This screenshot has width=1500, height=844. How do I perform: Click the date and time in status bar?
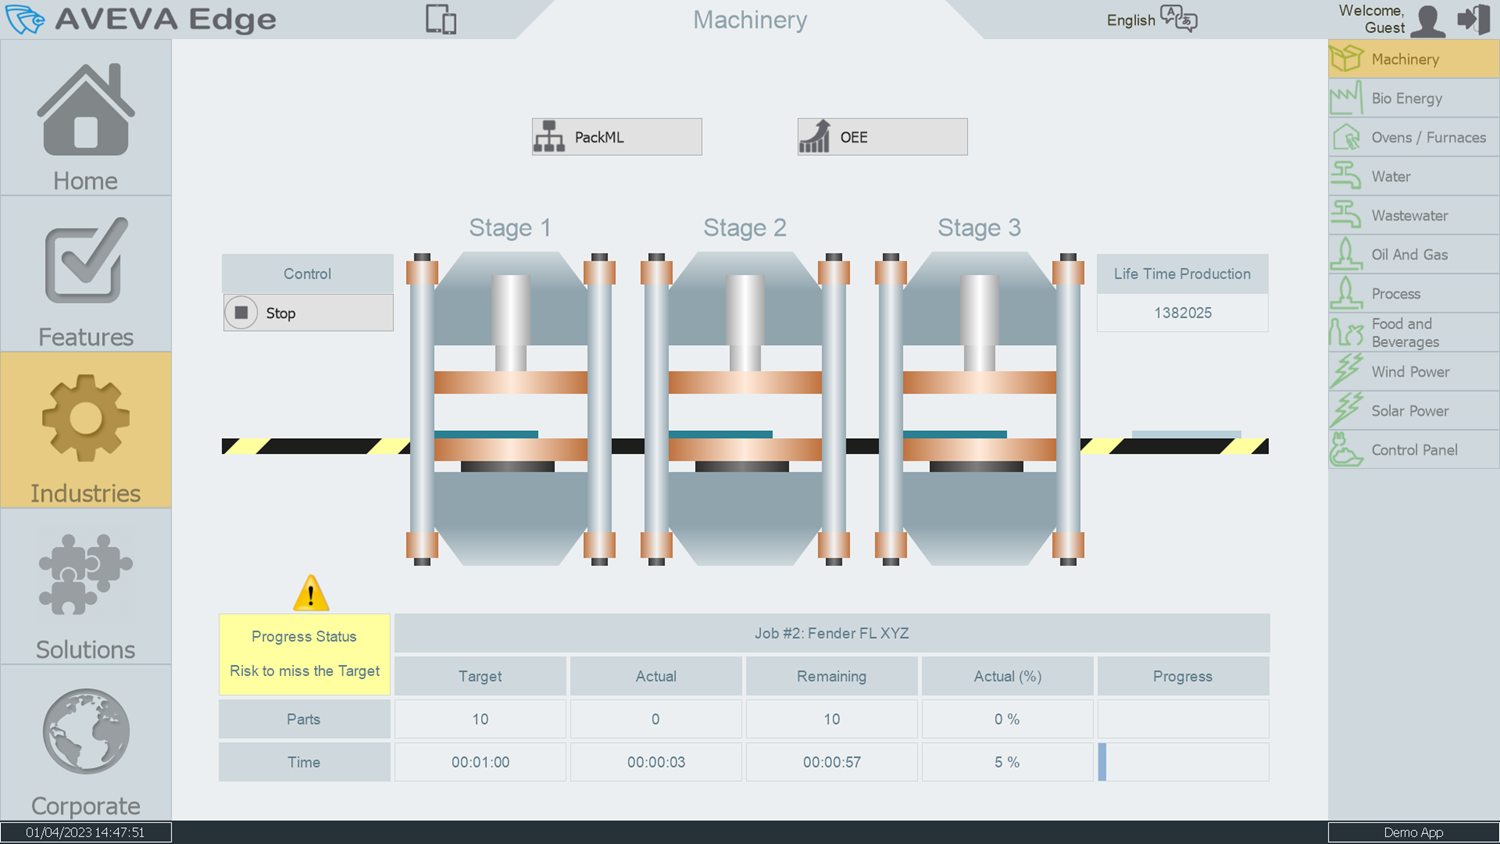(x=86, y=832)
